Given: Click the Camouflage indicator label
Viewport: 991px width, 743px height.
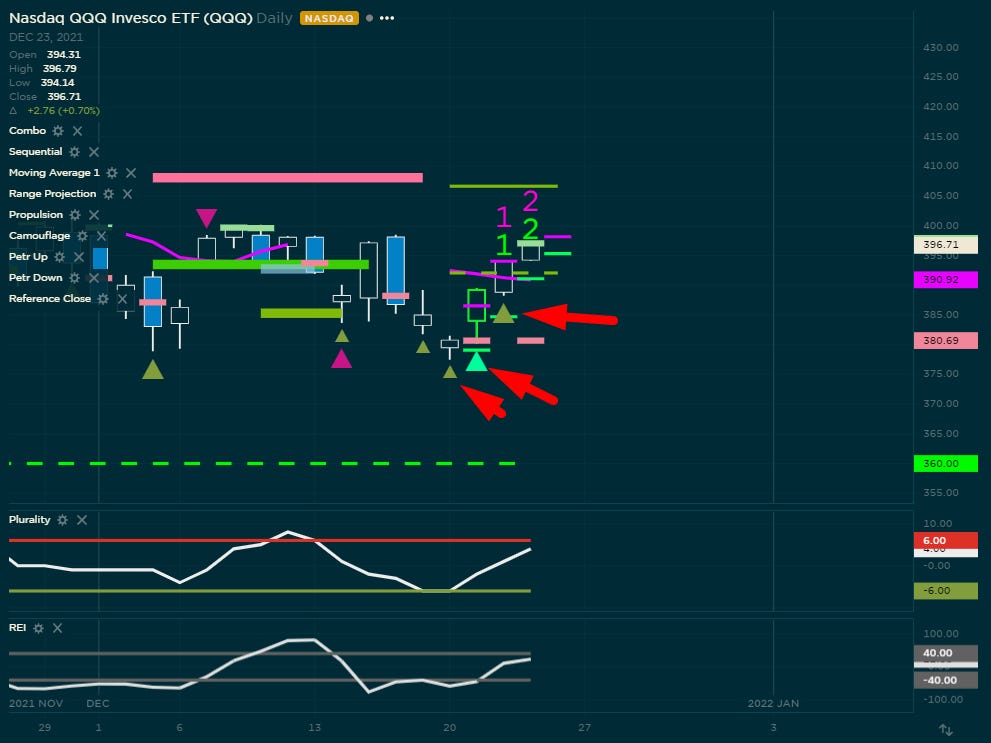Looking at the screenshot, I should 39,236.
